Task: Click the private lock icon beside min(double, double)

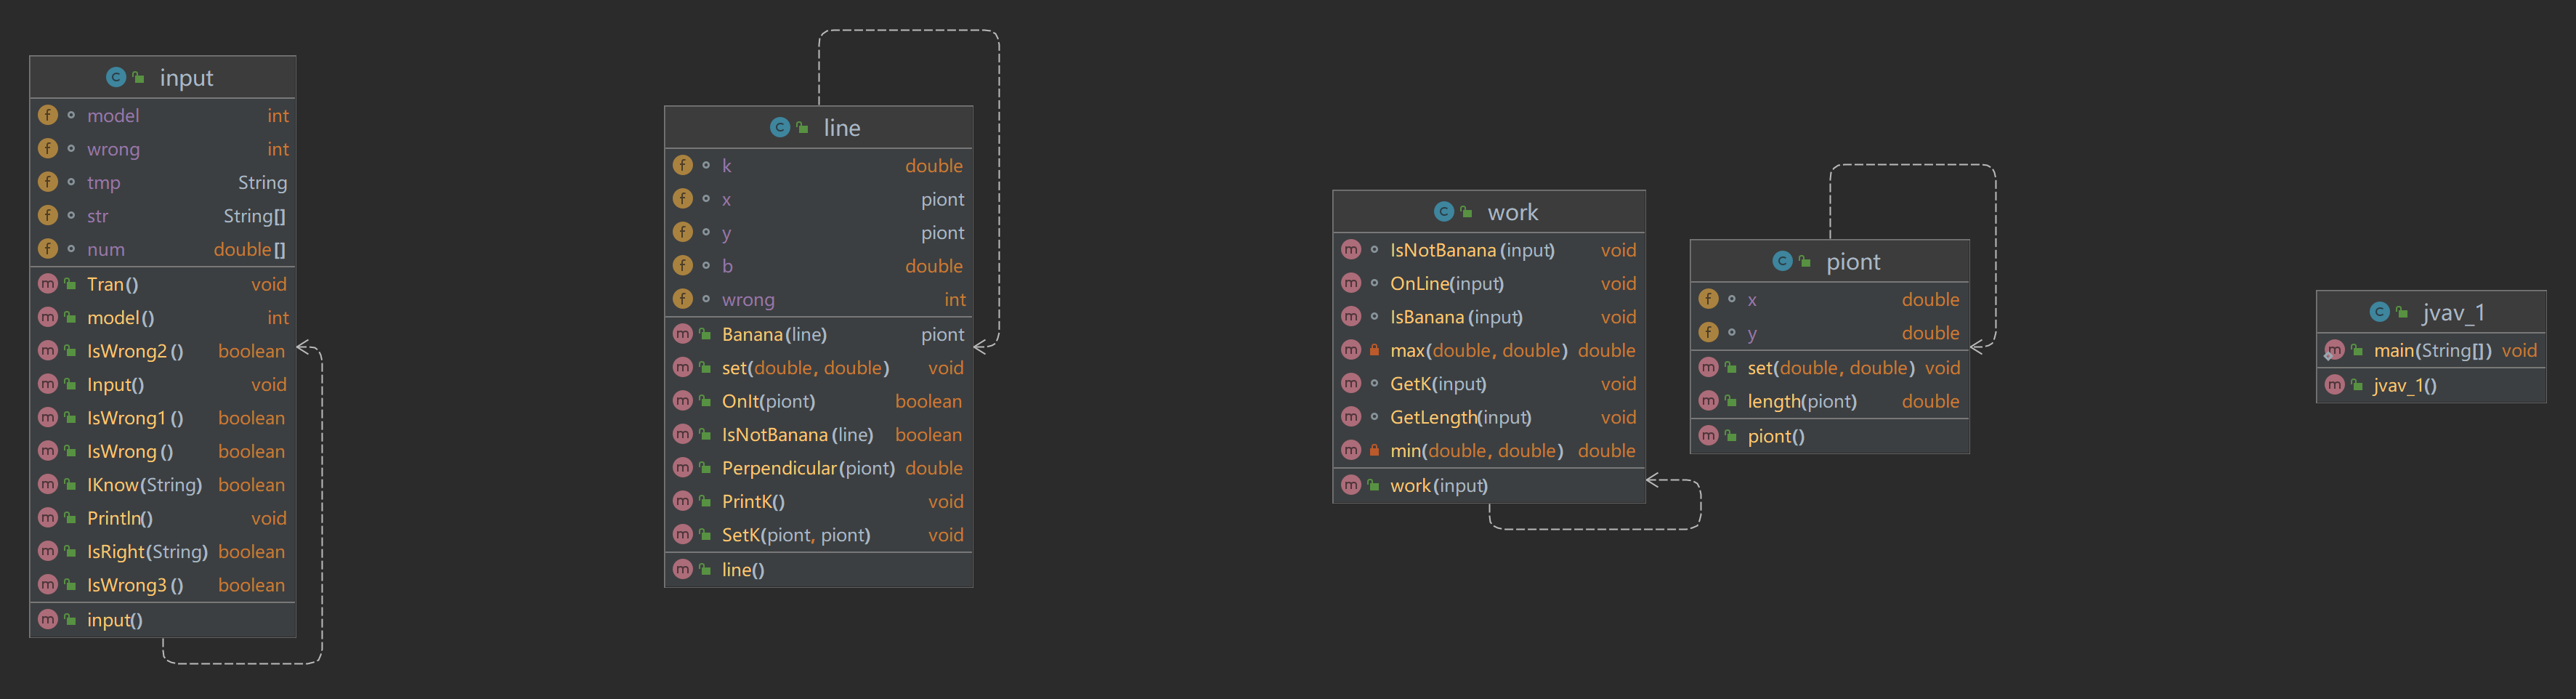Action: pyautogui.click(x=1374, y=450)
